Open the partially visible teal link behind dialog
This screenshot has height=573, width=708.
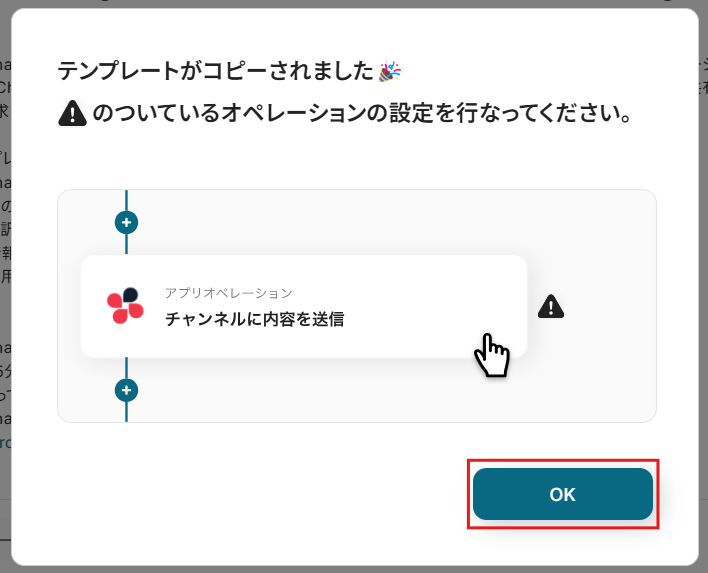pos(5,443)
